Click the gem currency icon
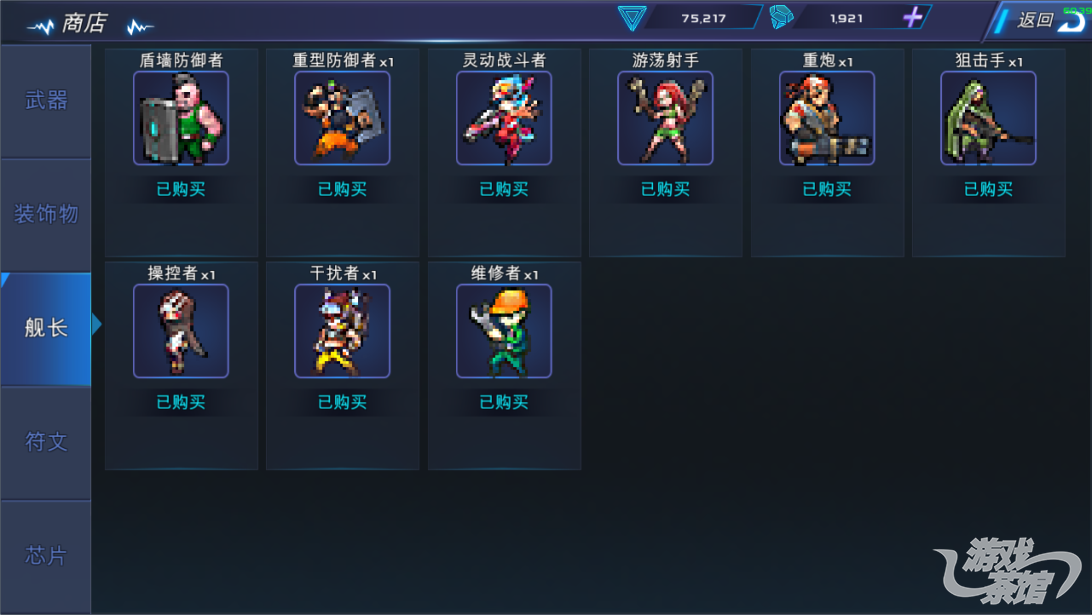 point(781,17)
